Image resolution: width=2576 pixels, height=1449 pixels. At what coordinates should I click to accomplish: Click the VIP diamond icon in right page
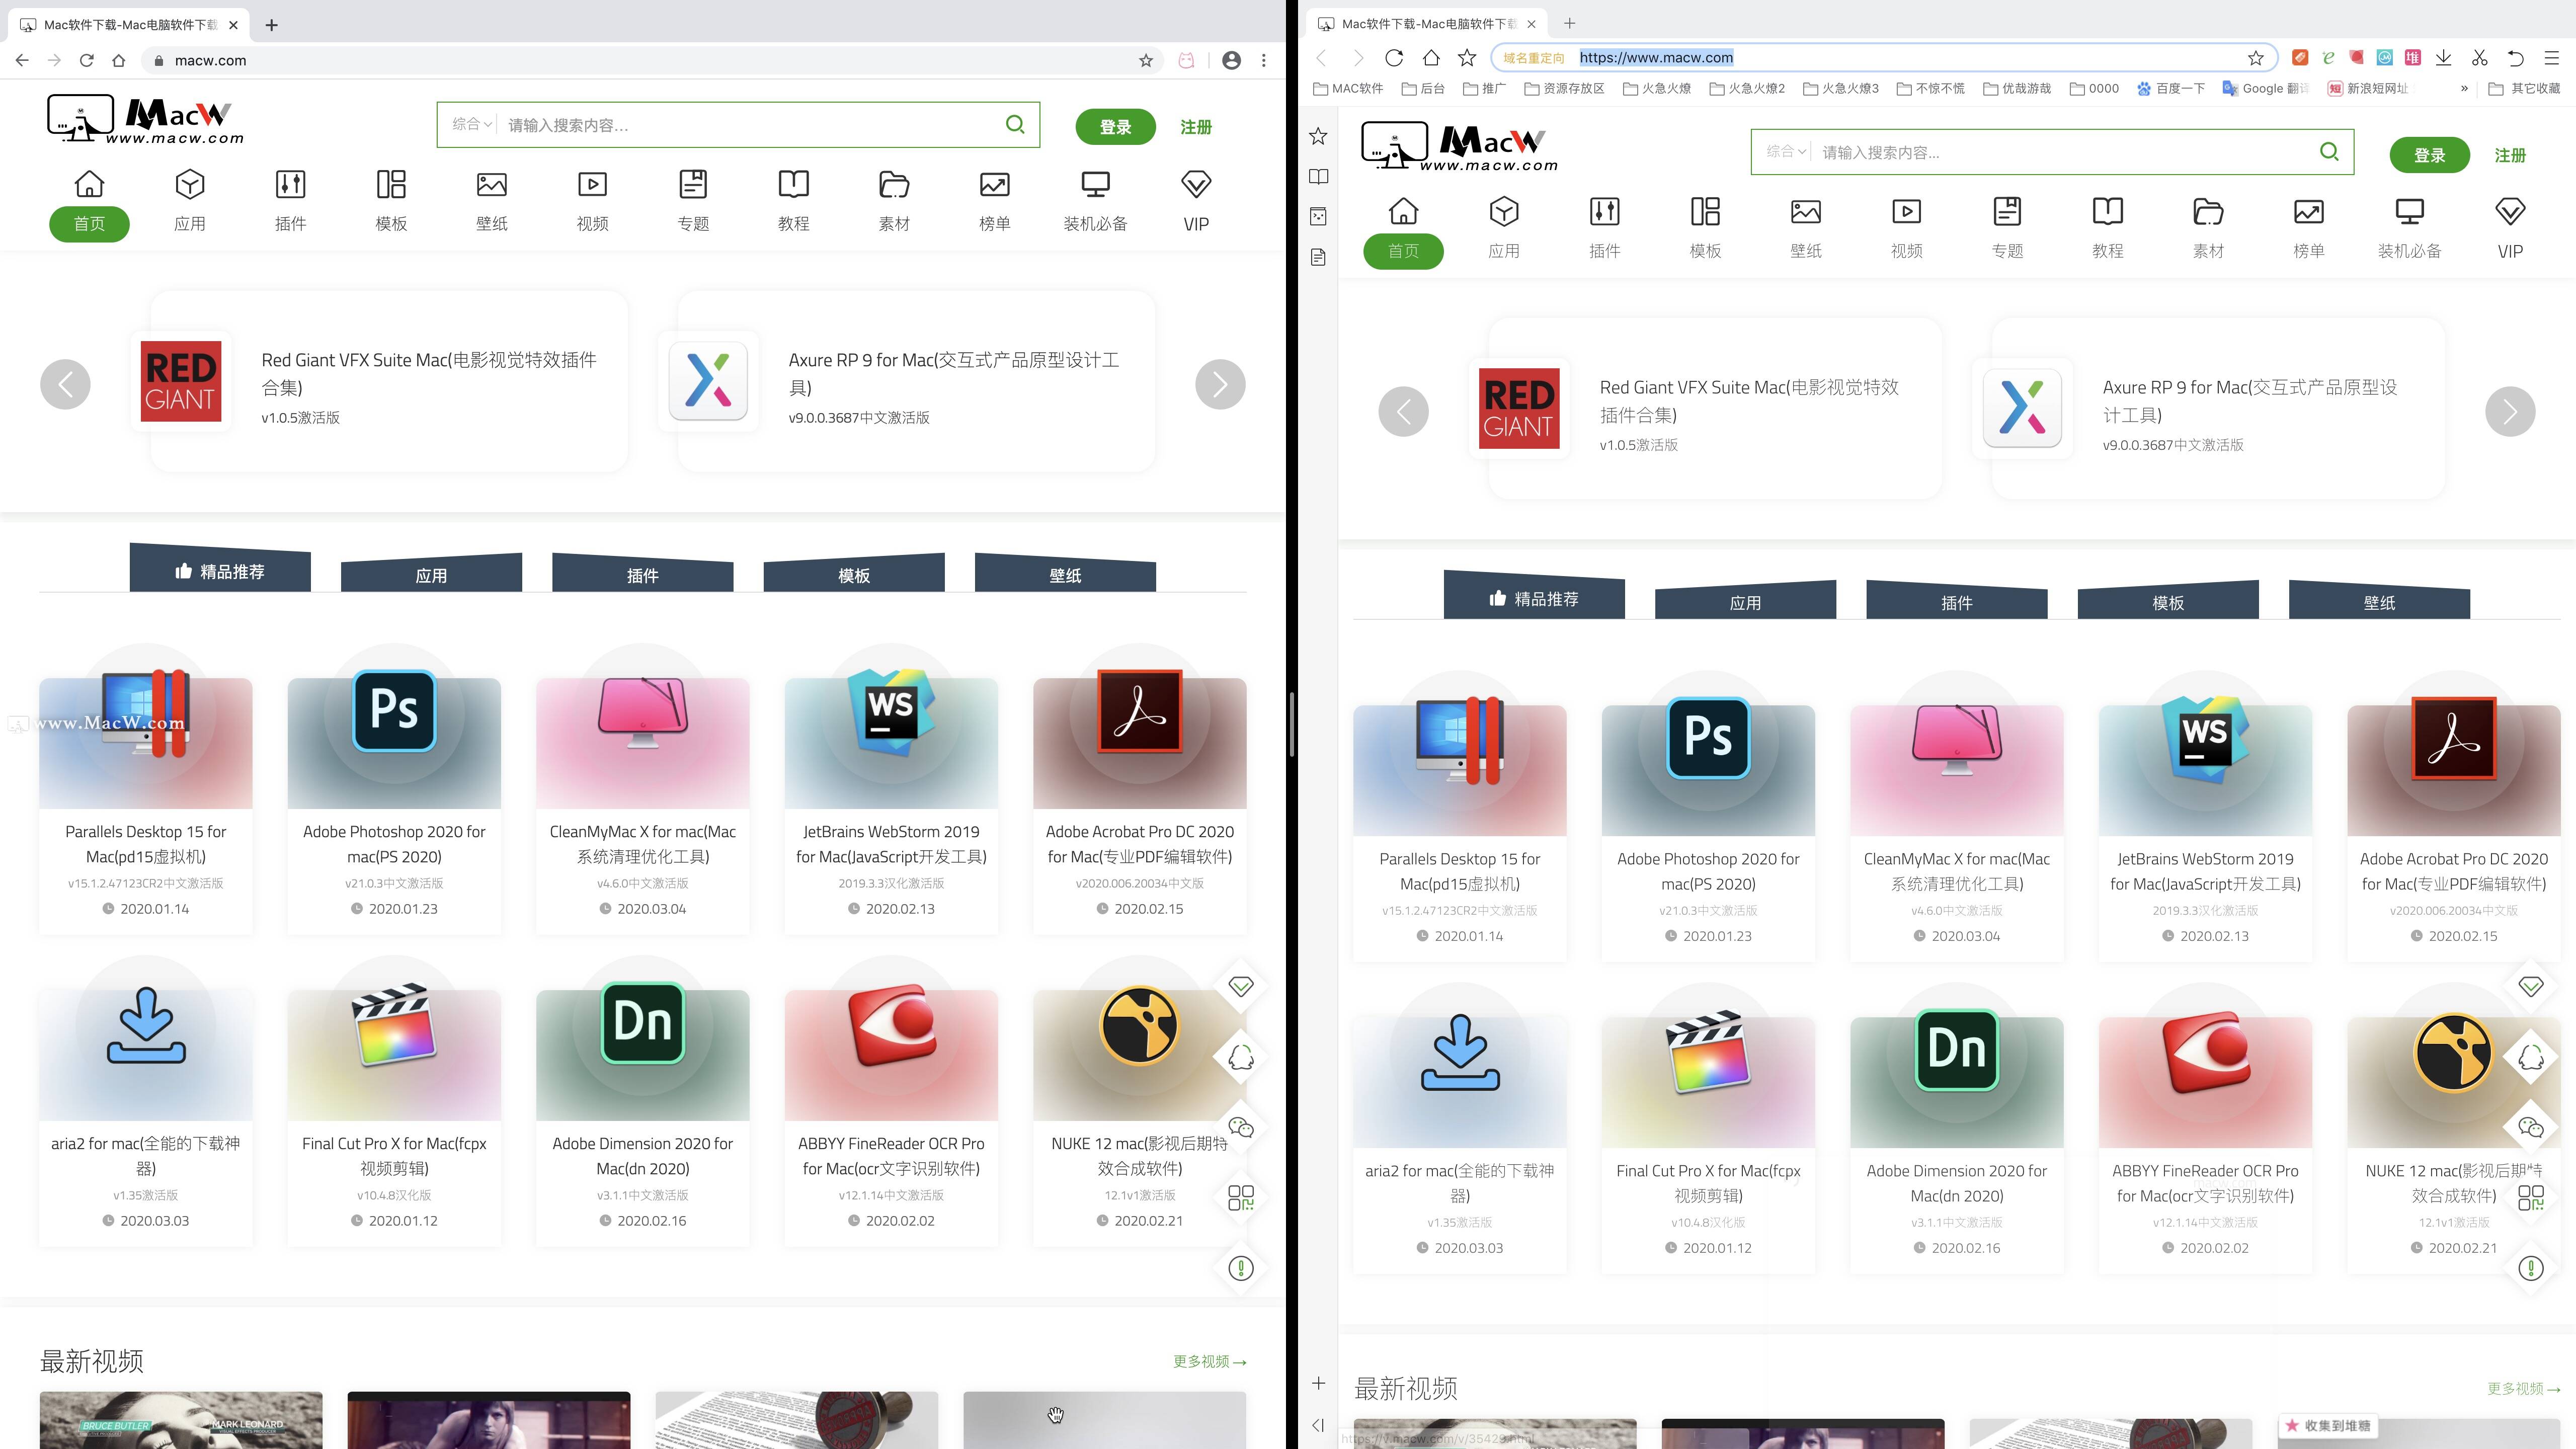point(2509,212)
